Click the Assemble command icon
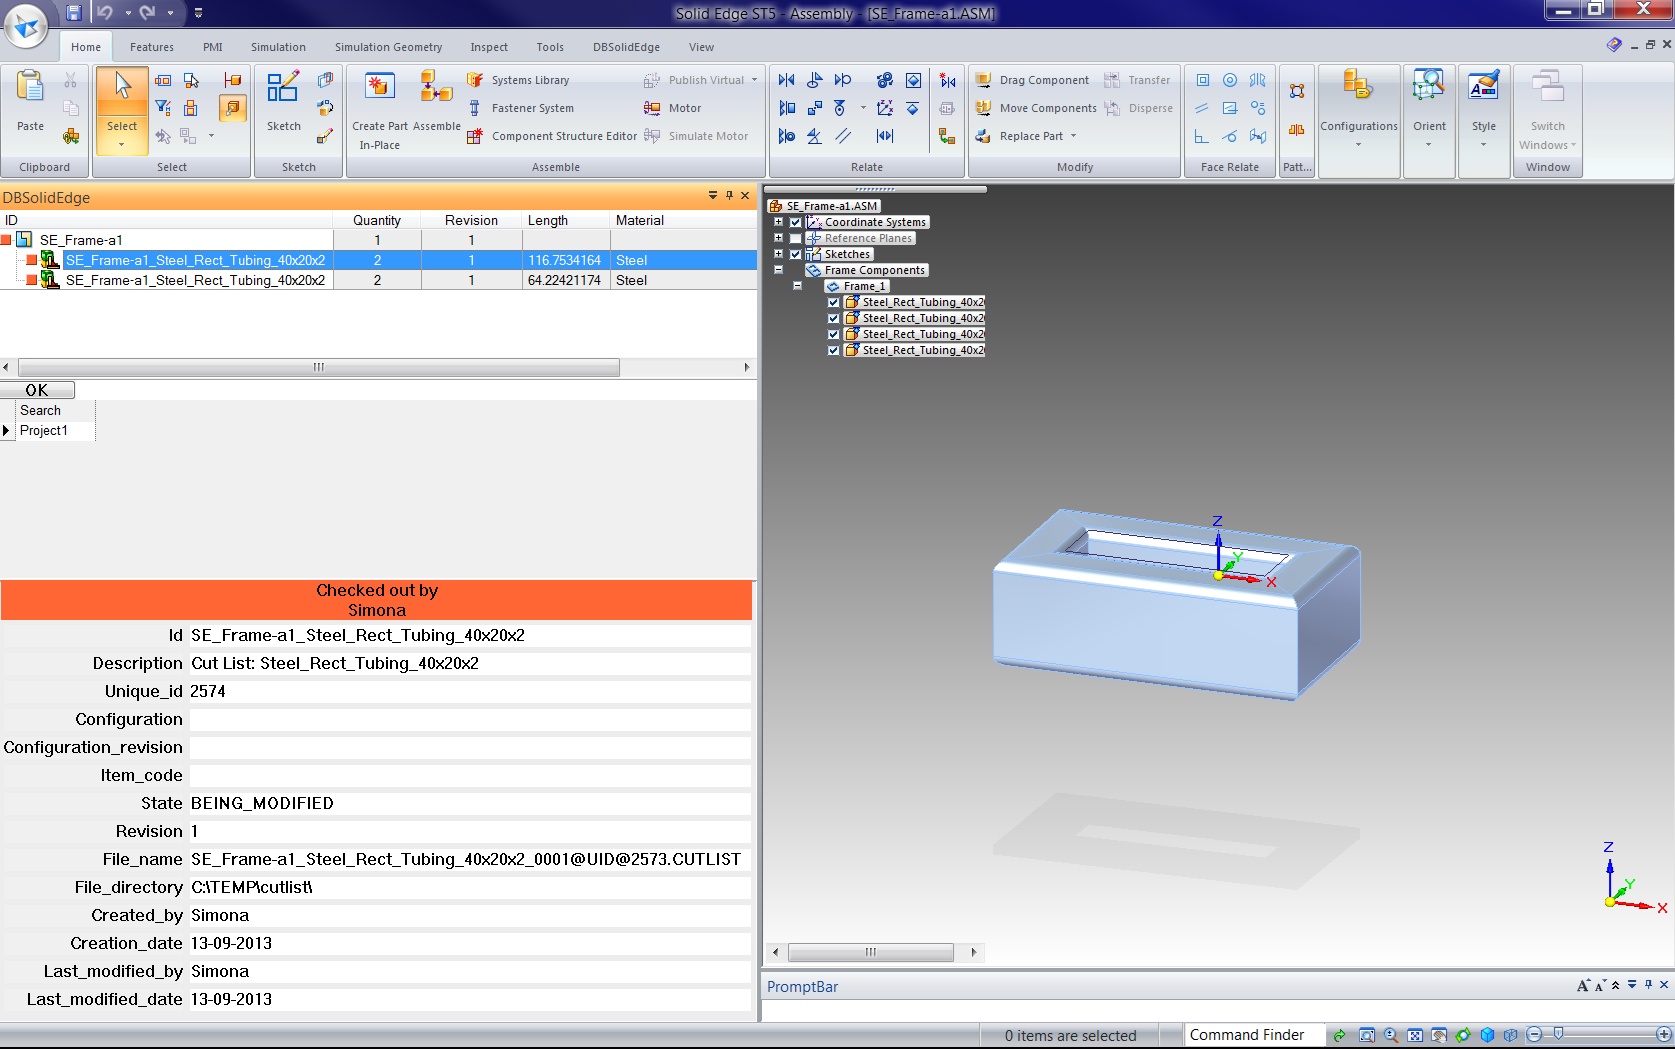 pyautogui.click(x=436, y=86)
